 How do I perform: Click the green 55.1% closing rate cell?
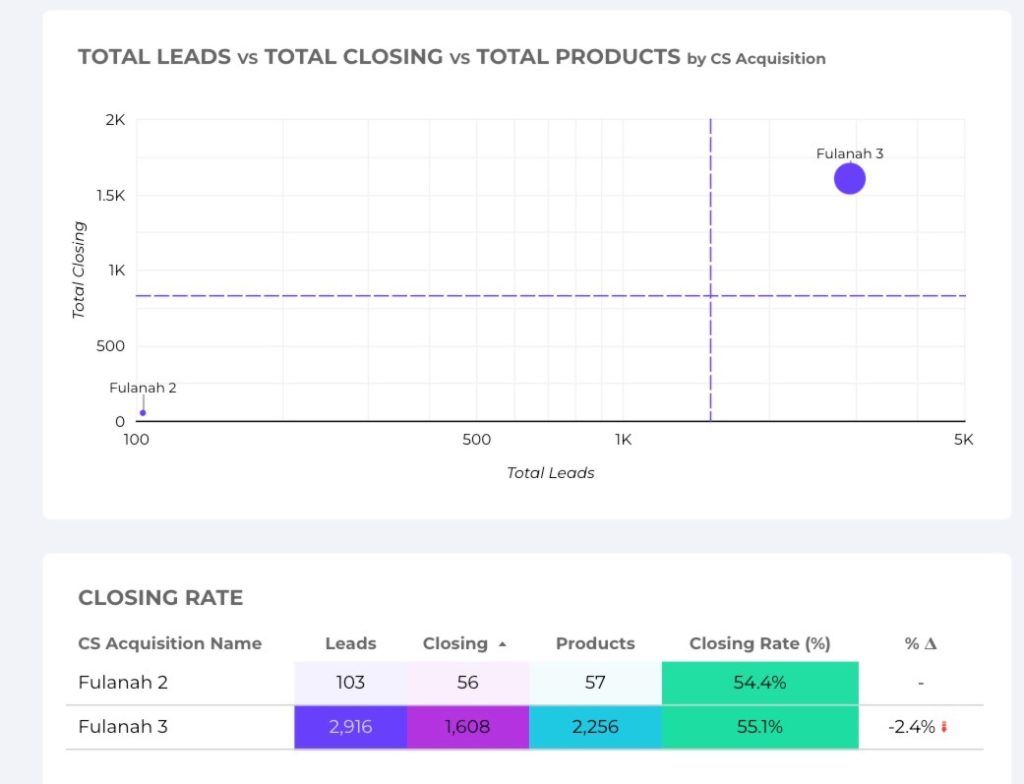[x=760, y=727]
